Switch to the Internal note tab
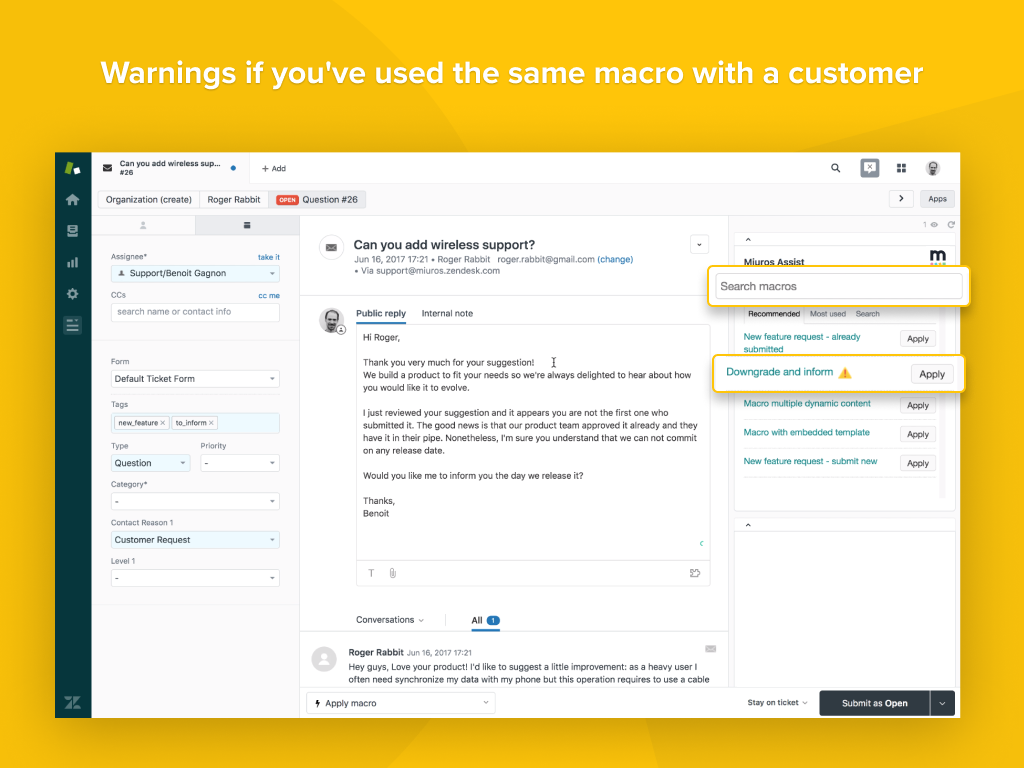This screenshot has height=768, width=1024. pyautogui.click(x=447, y=314)
